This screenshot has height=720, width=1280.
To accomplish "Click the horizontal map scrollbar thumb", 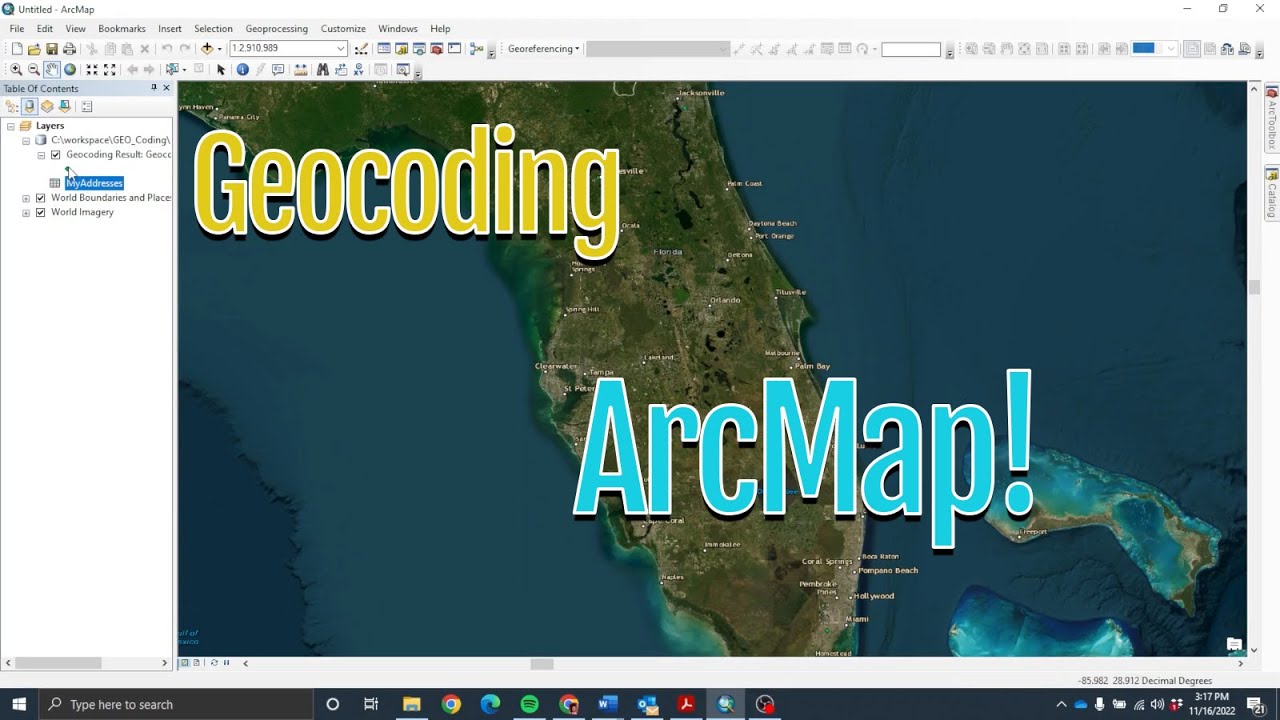I will coord(542,663).
